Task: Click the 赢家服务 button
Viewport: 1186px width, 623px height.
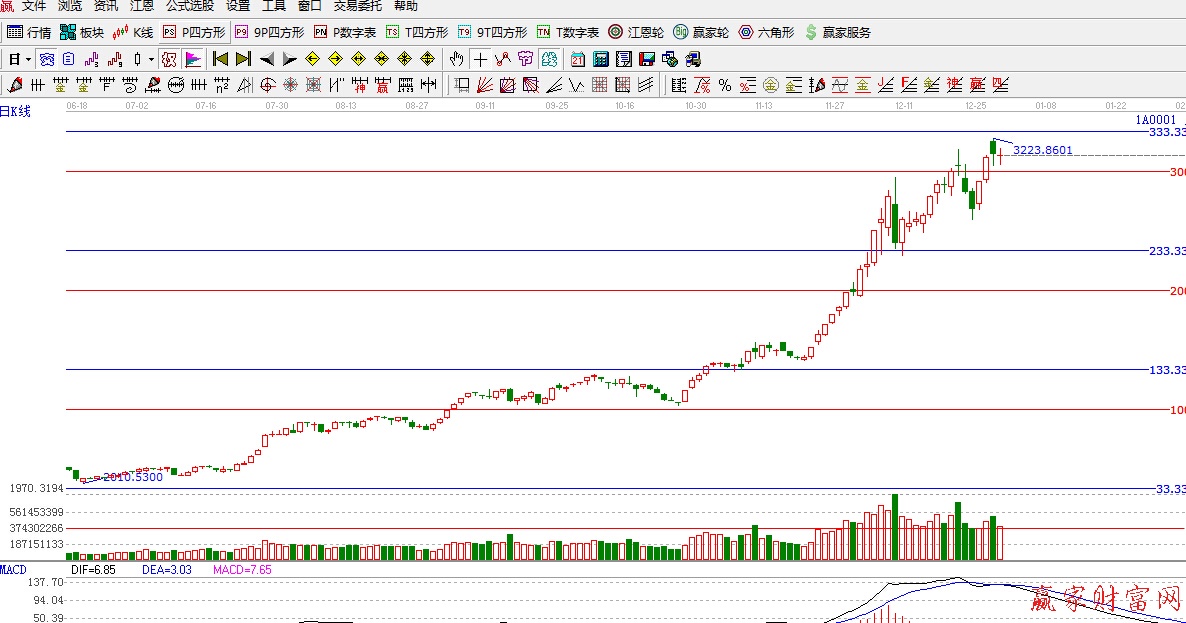Action: tap(836, 32)
